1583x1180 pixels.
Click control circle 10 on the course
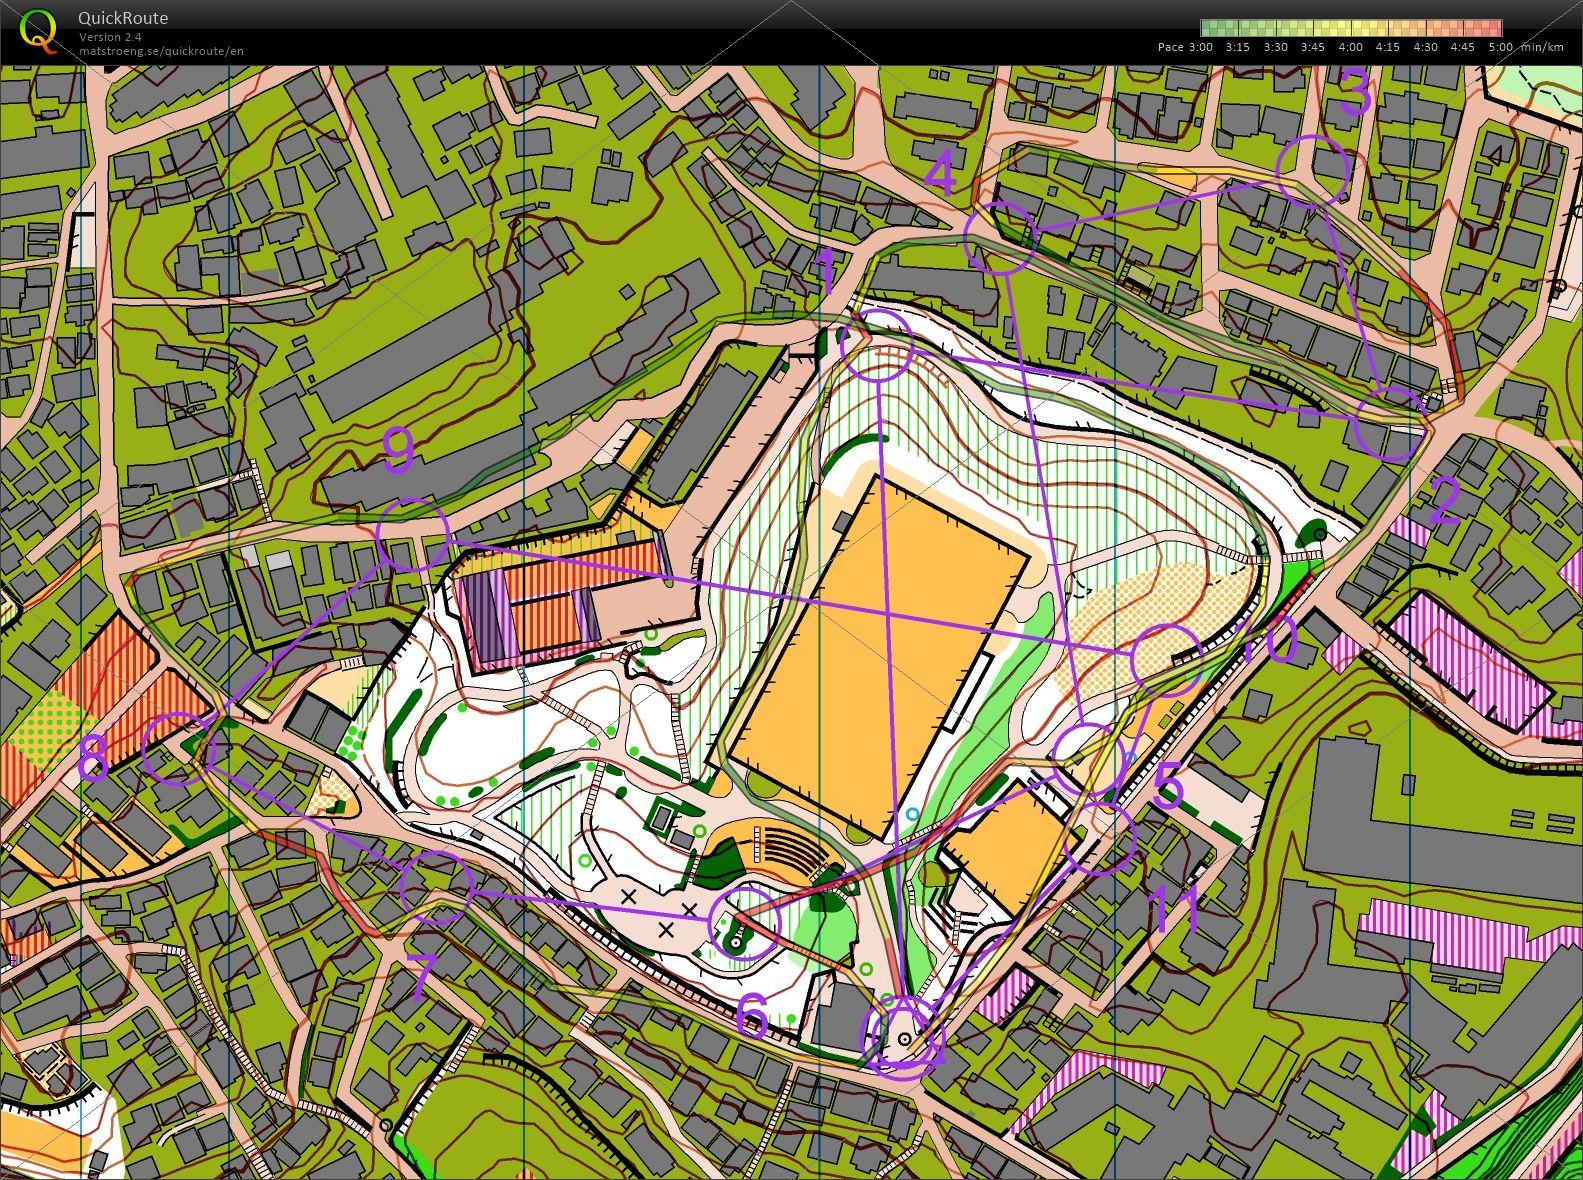tap(1165, 660)
